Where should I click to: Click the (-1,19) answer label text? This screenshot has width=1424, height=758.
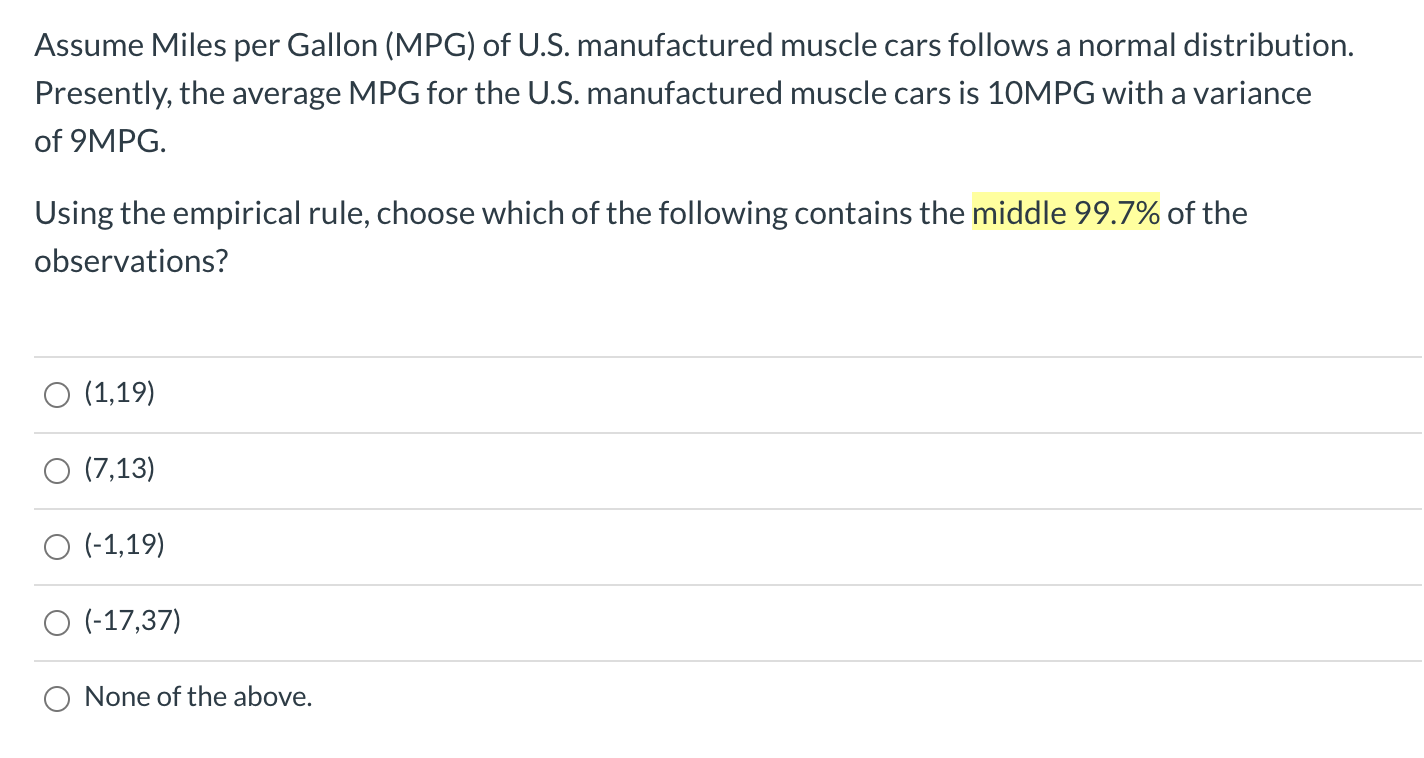pyautogui.click(x=124, y=546)
